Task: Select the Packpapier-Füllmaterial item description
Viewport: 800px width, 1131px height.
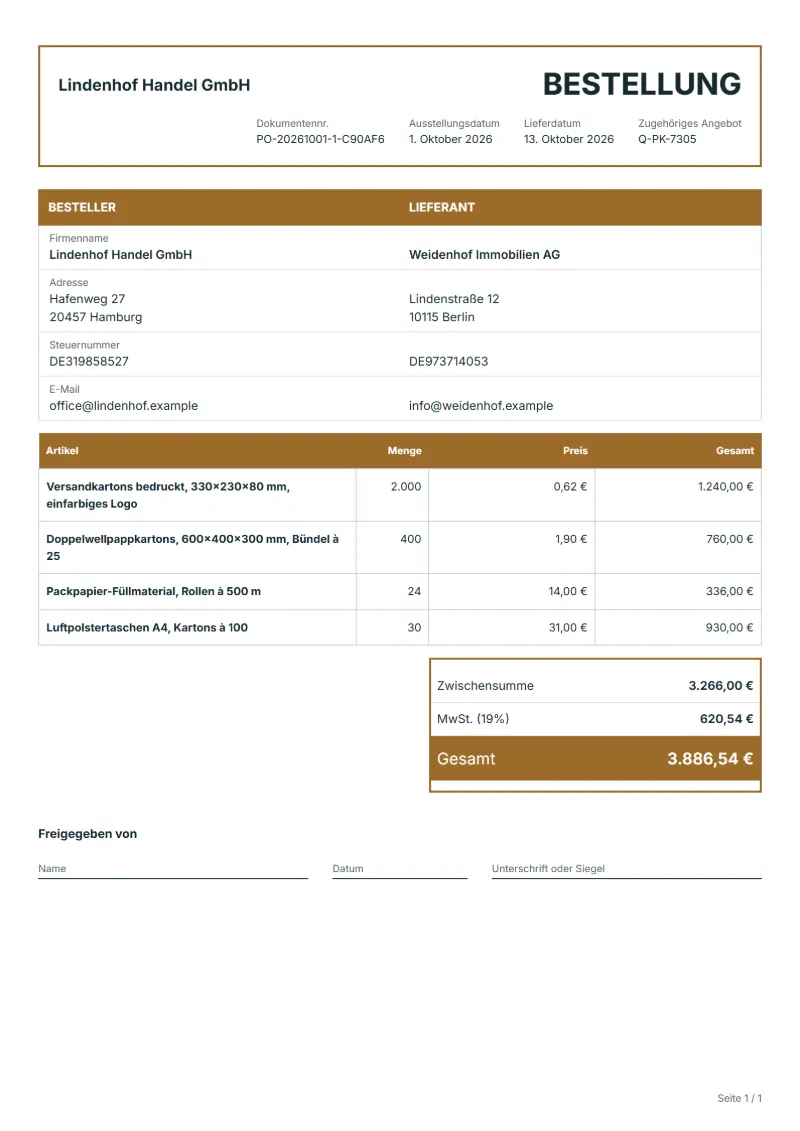Action: tap(154, 591)
